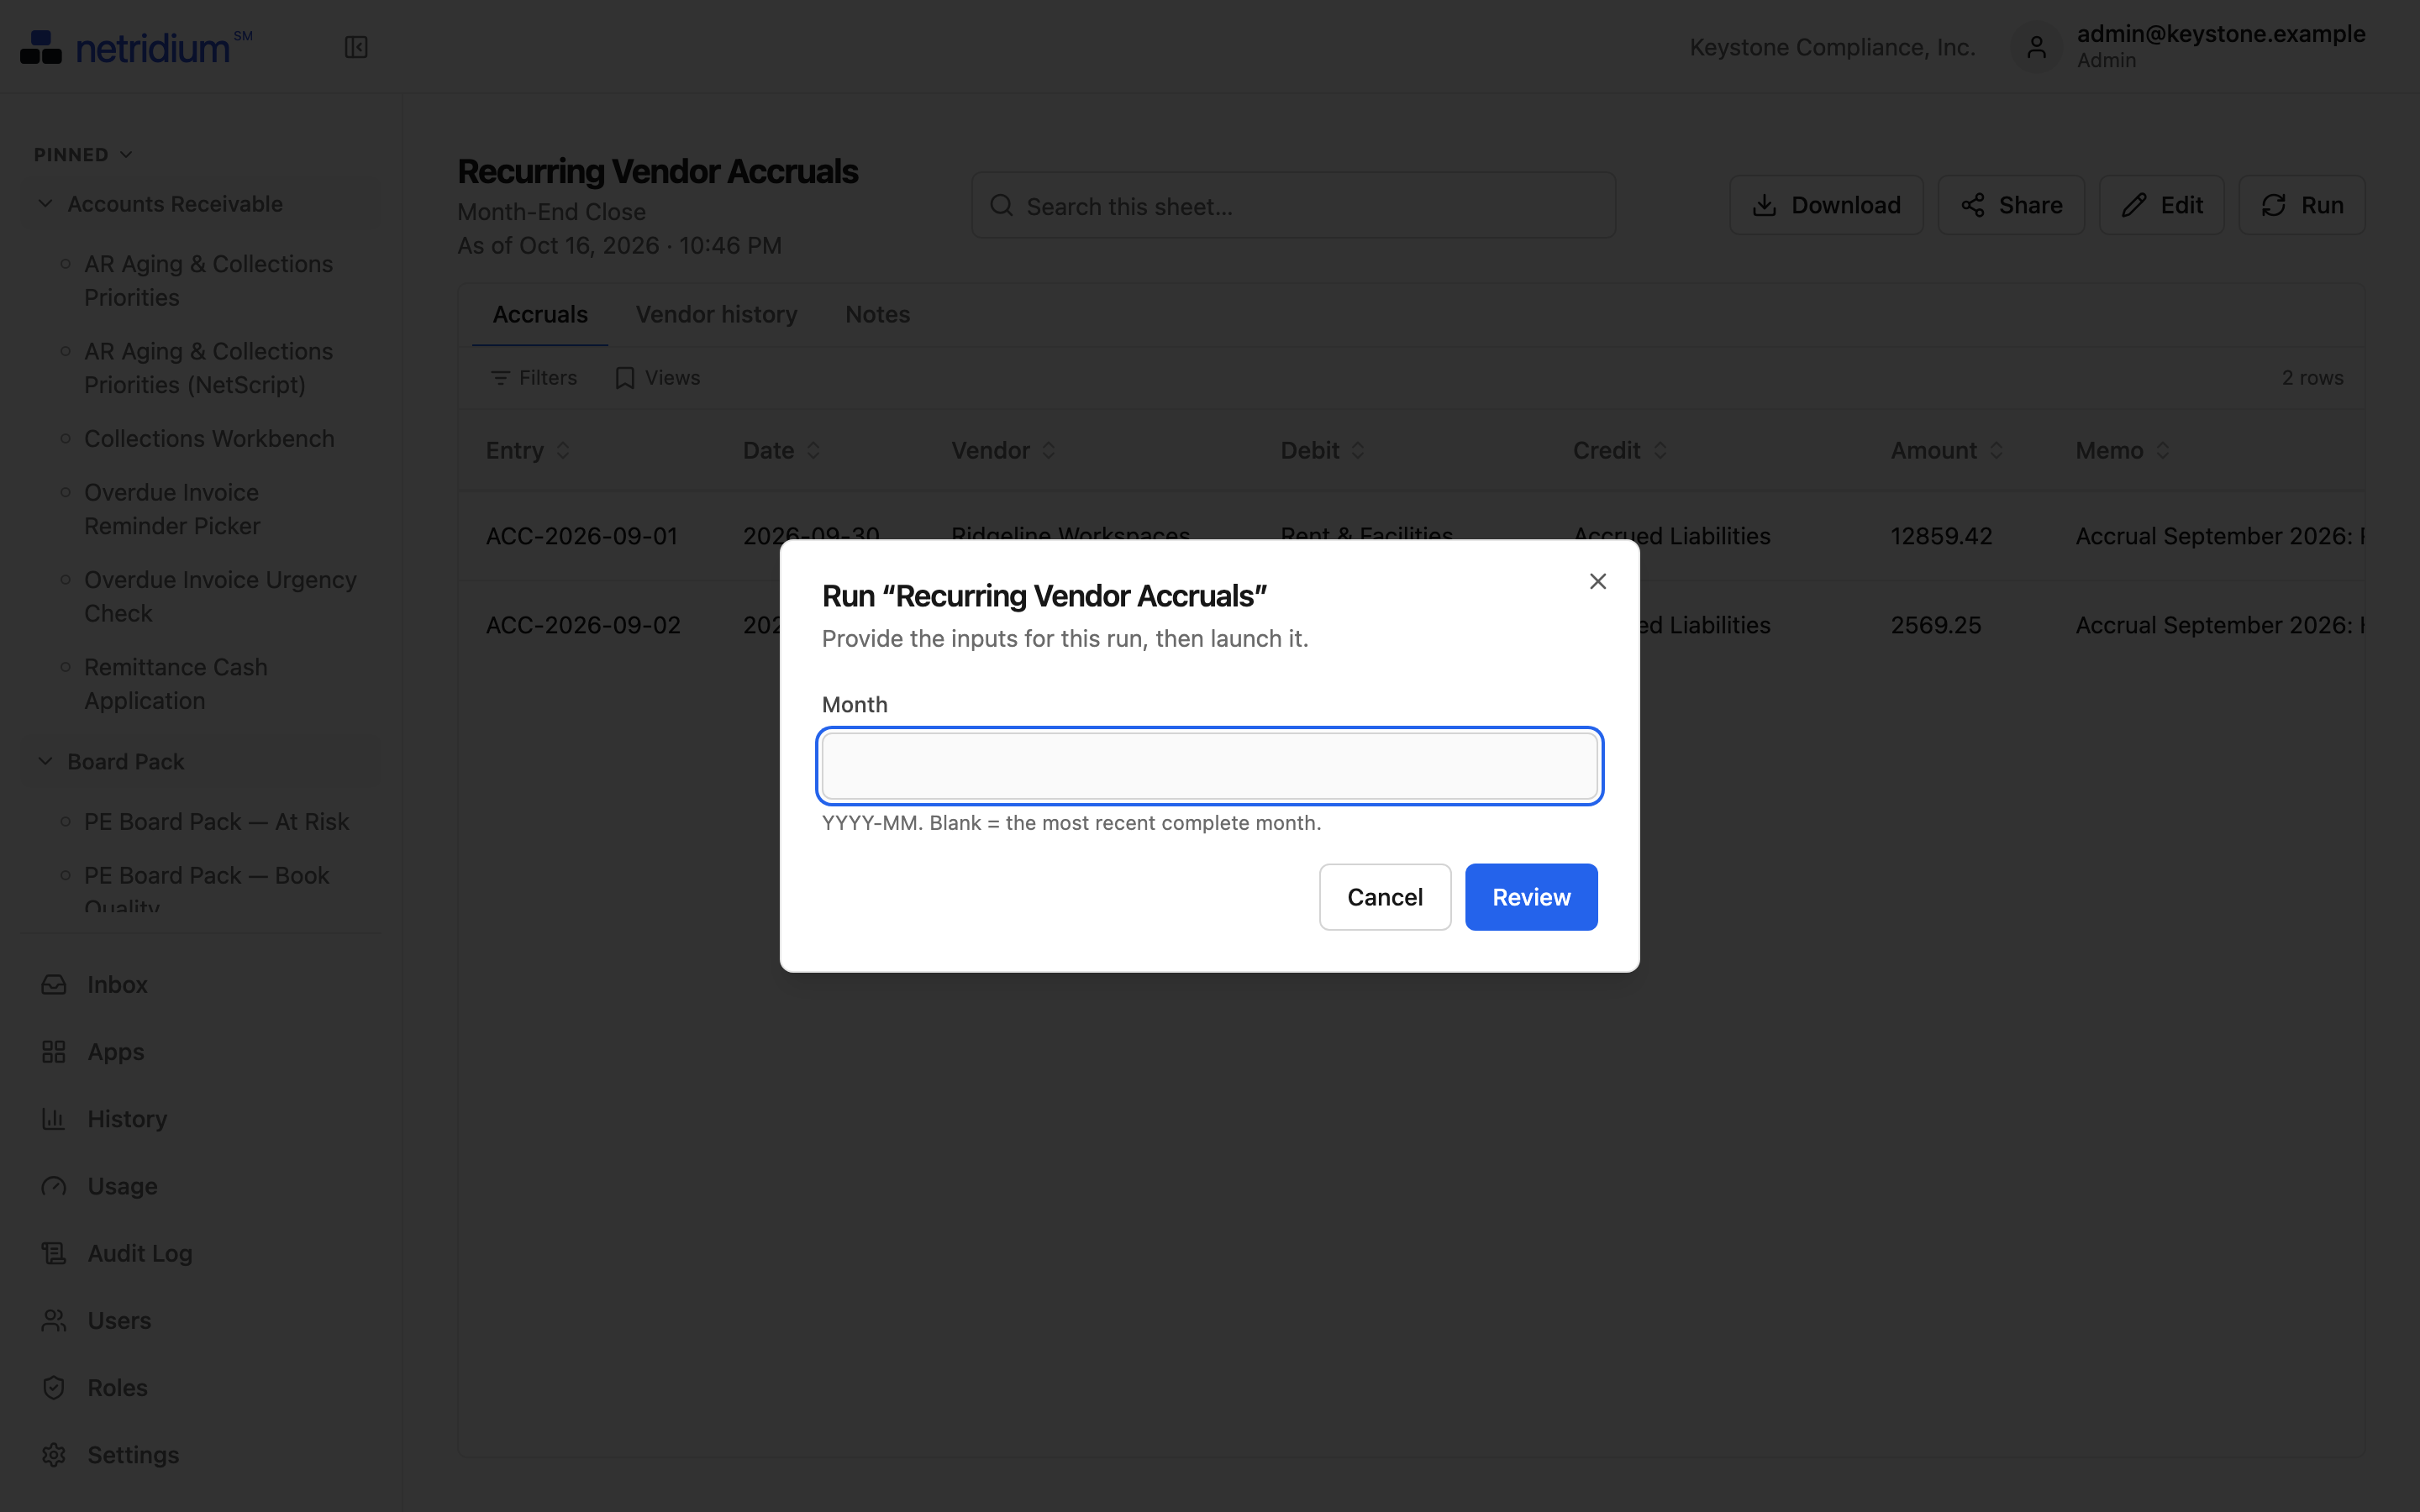Click the Search this sheet field
Image resolution: width=2420 pixels, height=1512 pixels.
point(1293,206)
